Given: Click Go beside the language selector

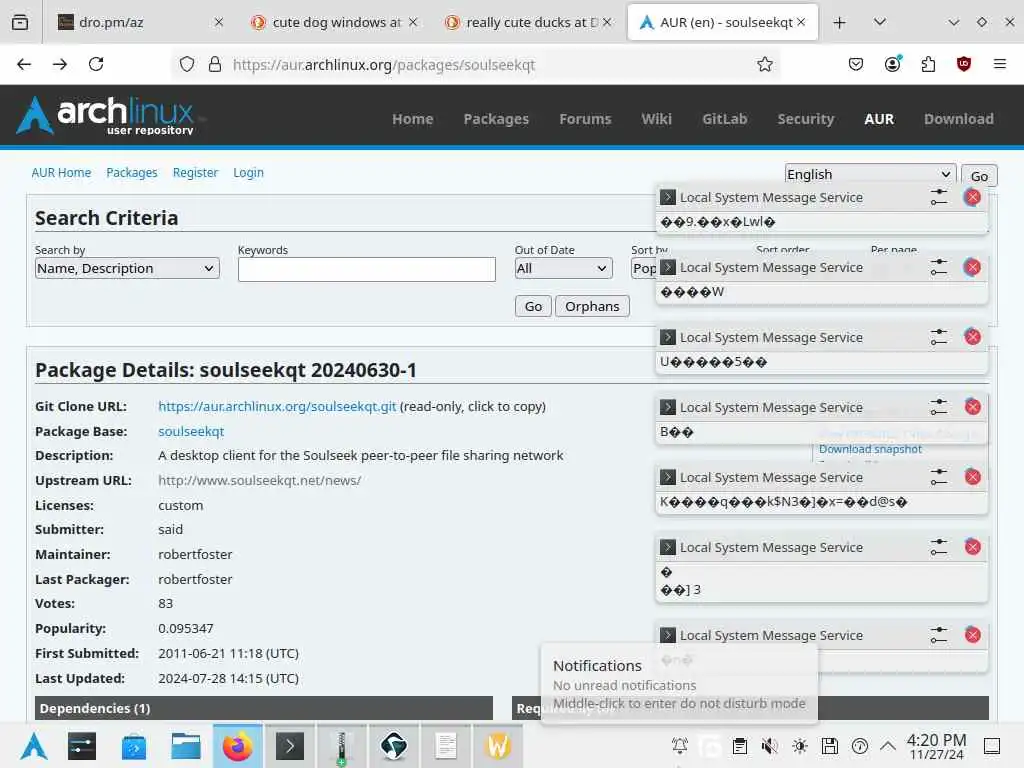Looking at the screenshot, I should click(978, 176).
